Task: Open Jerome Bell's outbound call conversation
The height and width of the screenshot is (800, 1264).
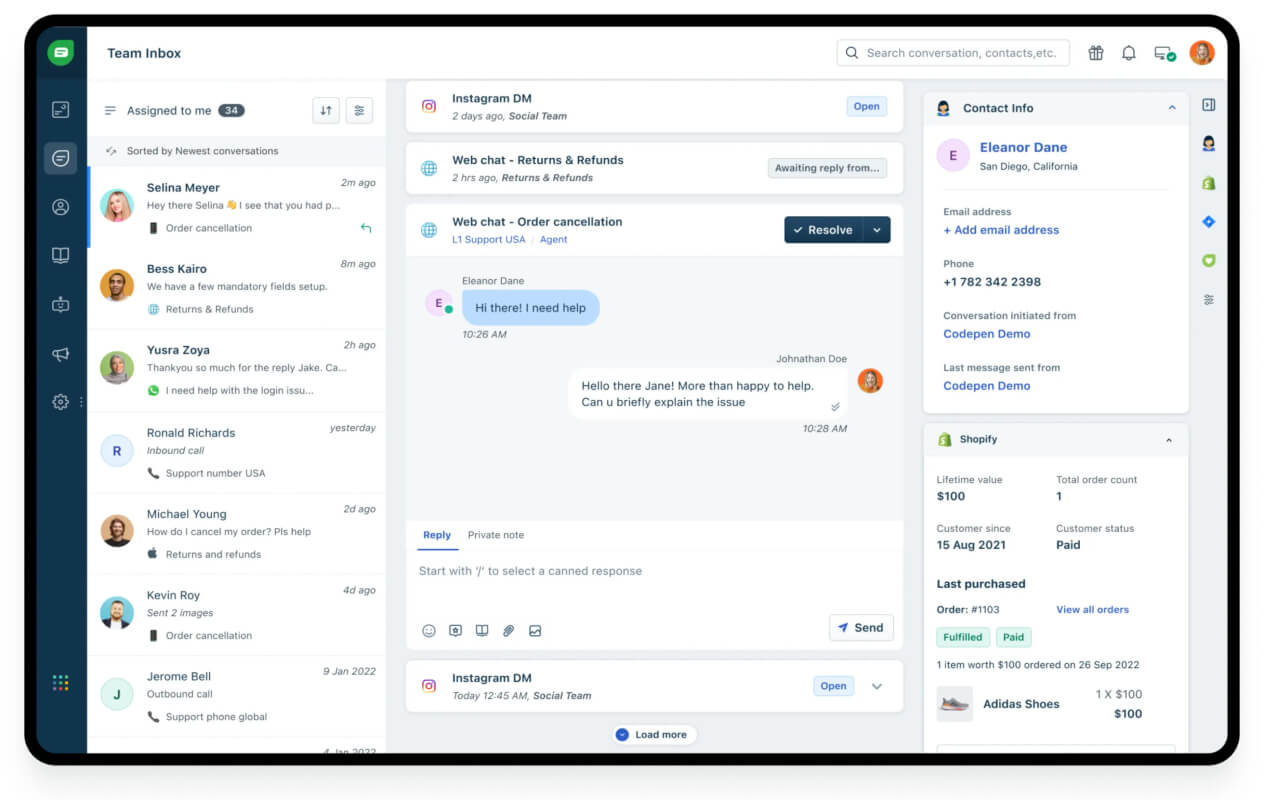Action: [237, 696]
